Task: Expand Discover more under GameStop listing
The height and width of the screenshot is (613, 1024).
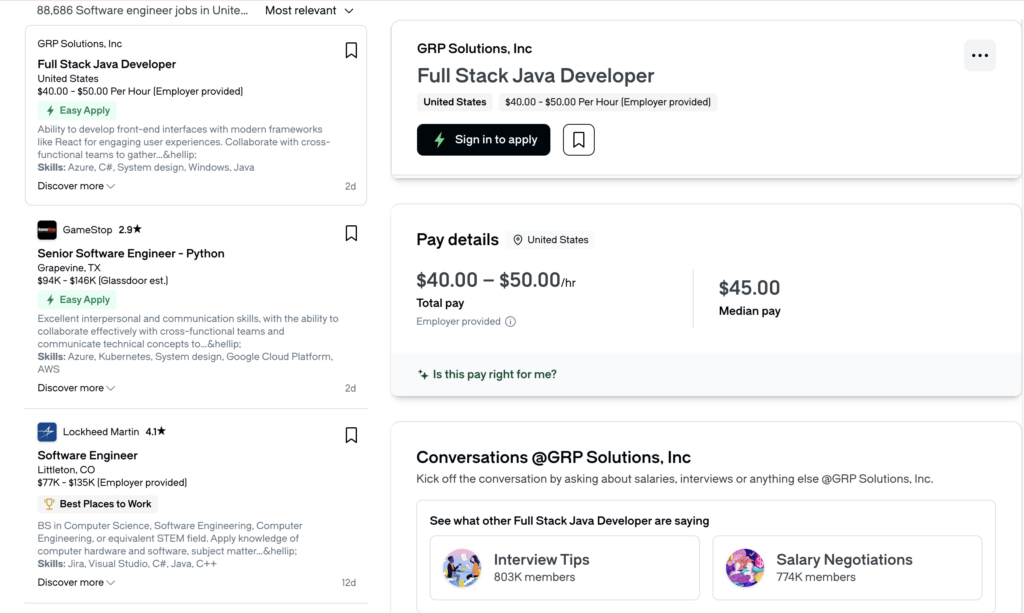Action: tap(76, 388)
